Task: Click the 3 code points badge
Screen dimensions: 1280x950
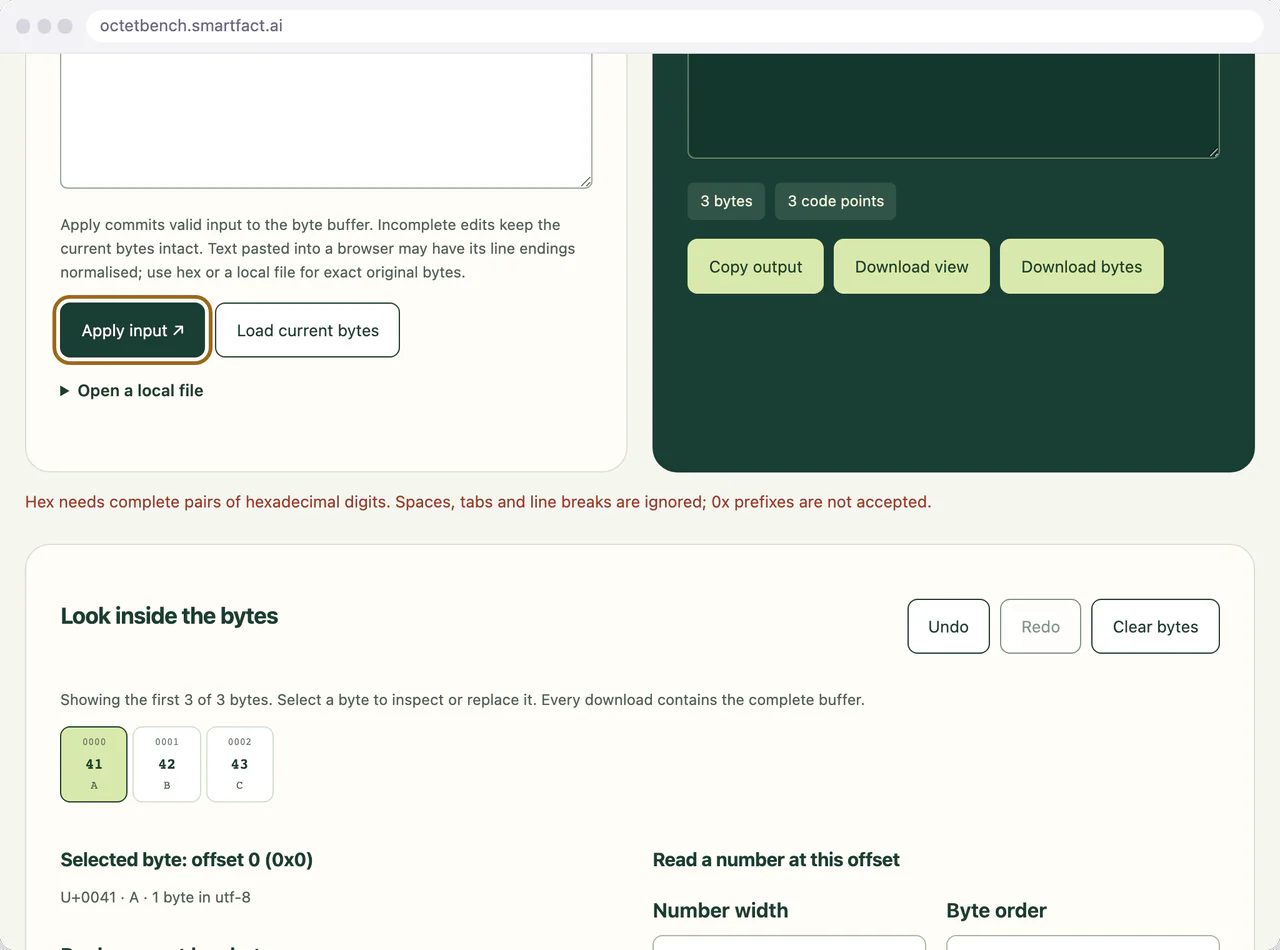Action: tap(836, 201)
